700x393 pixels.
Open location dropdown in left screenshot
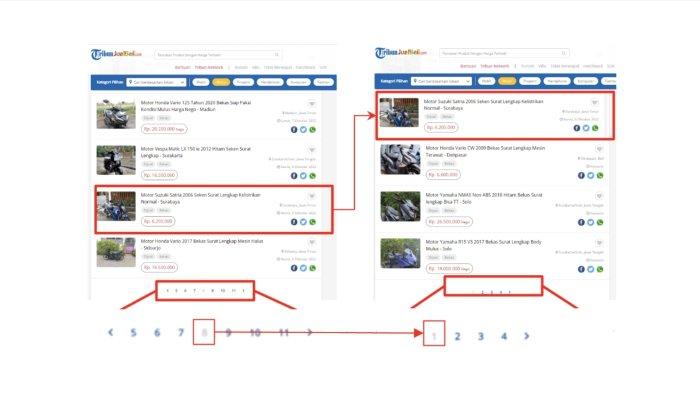point(156,82)
